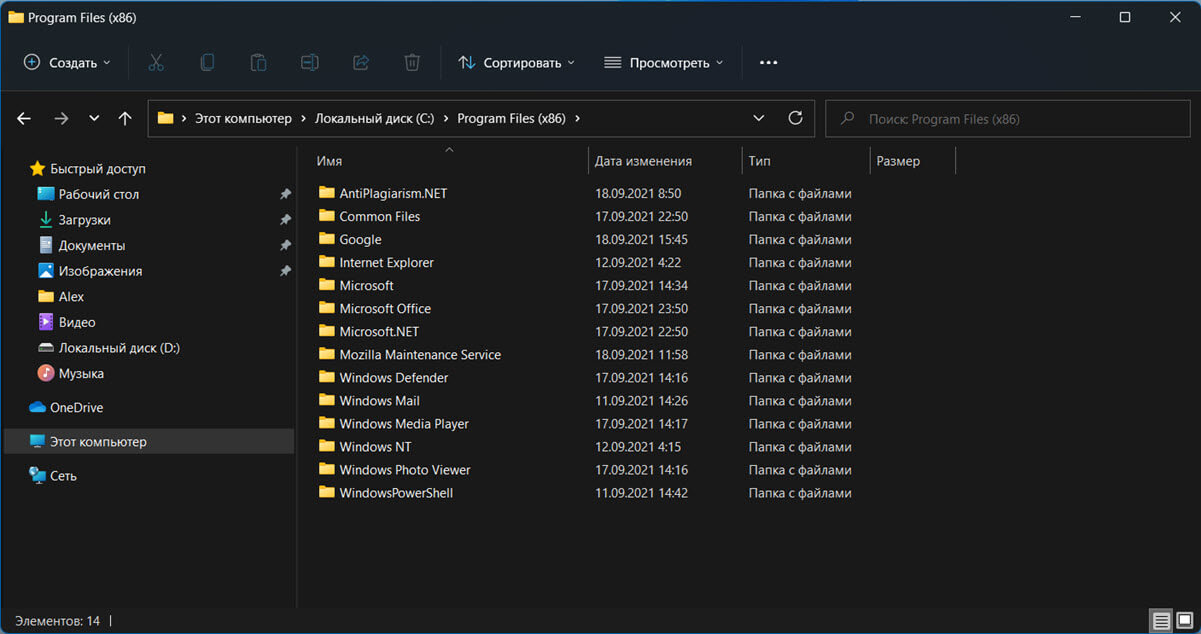This screenshot has height=634, width=1201.
Task: Open the Сортировать dropdown
Action: pyautogui.click(x=516, y=63)
